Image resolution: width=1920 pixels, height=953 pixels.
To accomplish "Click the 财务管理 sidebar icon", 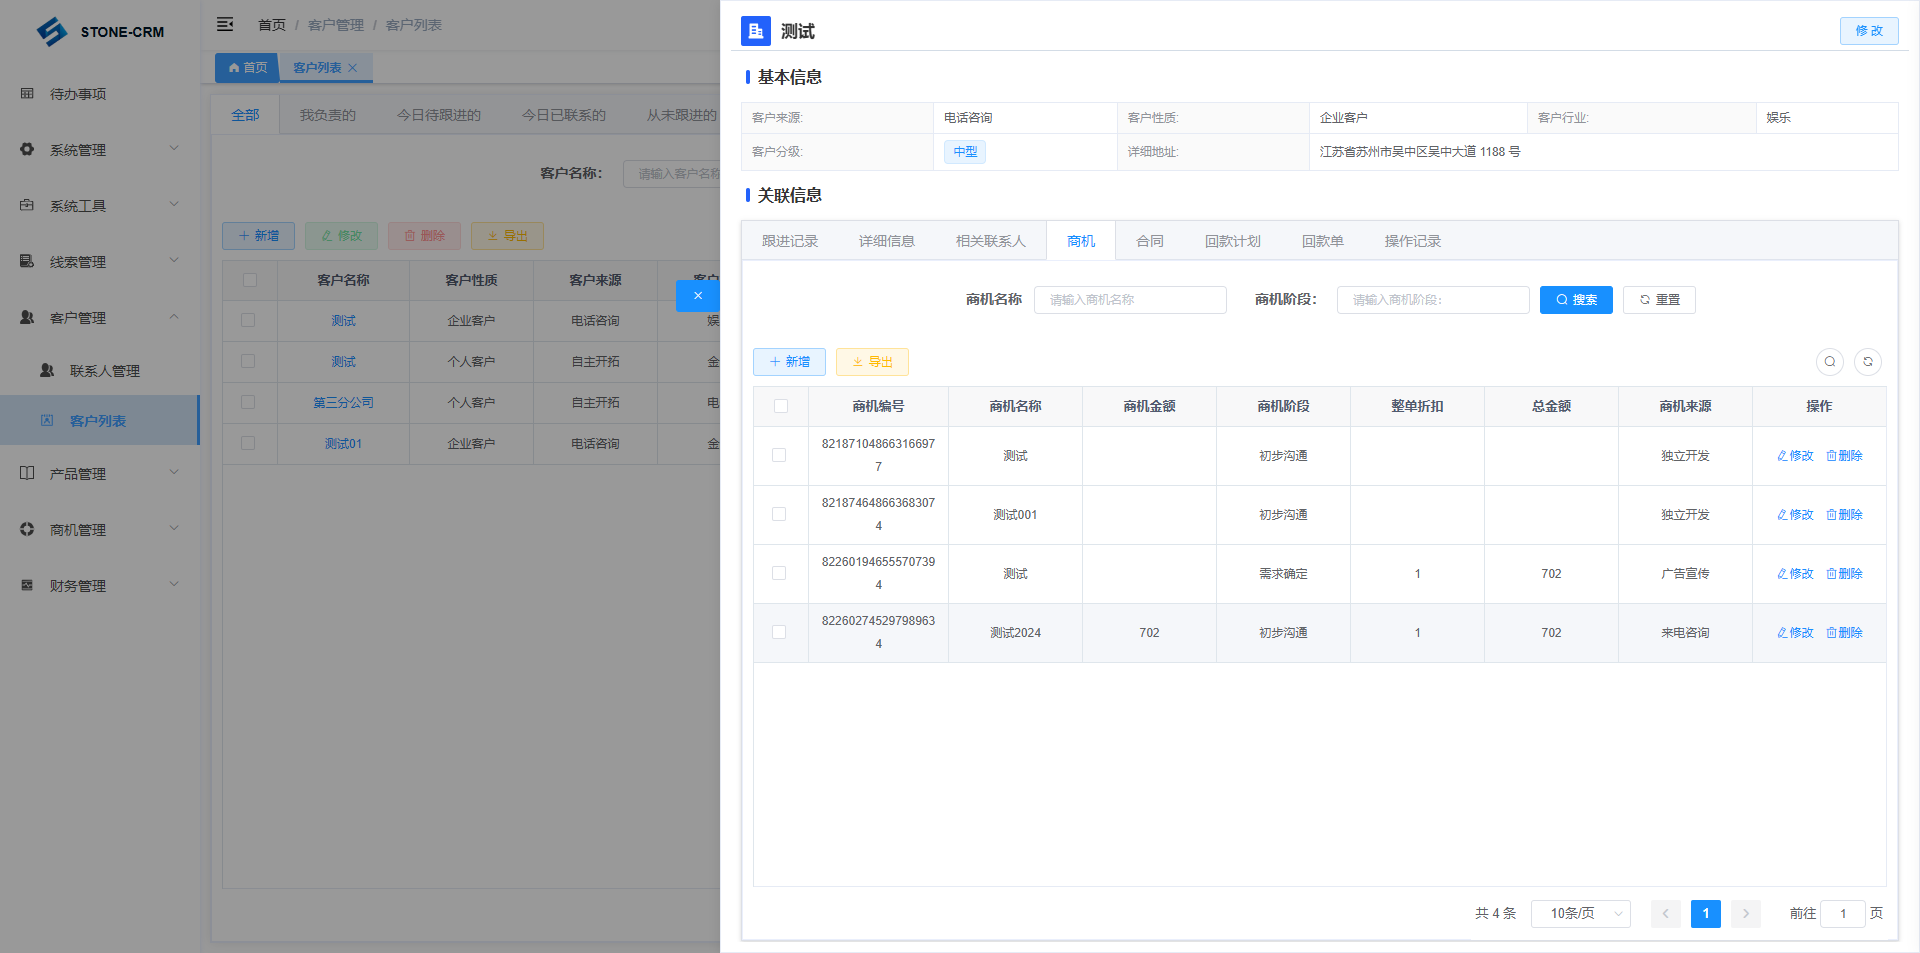I will click(x=27, y=585).
